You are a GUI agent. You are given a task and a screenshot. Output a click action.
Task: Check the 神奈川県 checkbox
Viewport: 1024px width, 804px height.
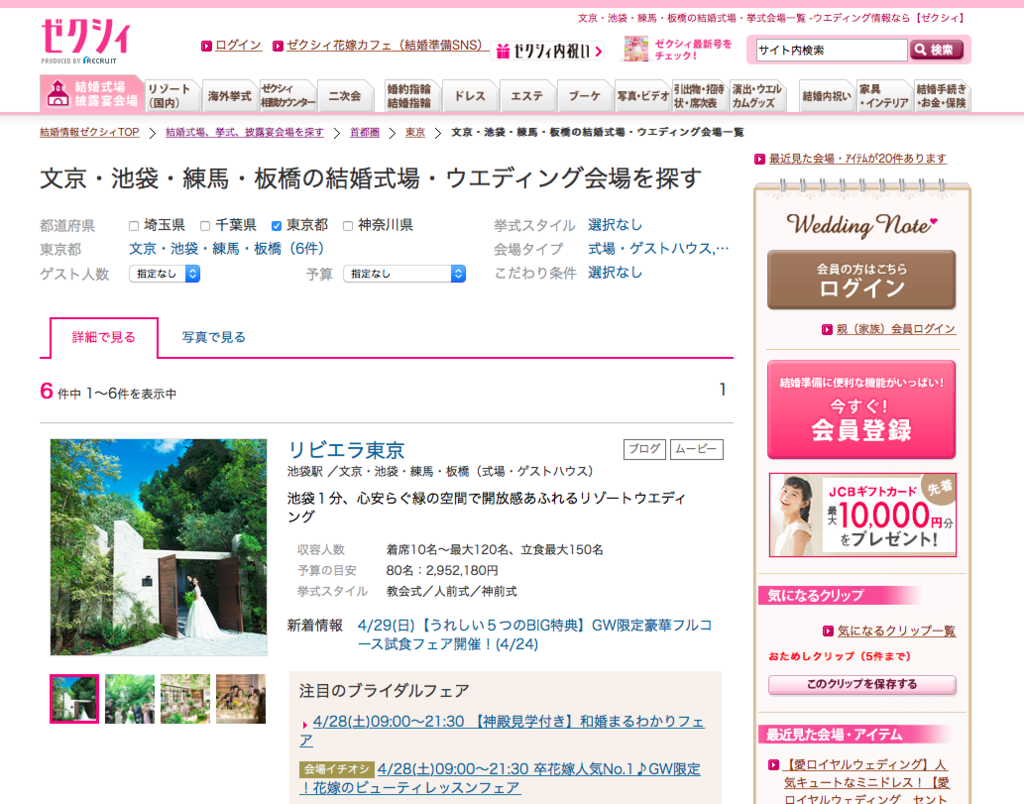(x=348, y=226)
